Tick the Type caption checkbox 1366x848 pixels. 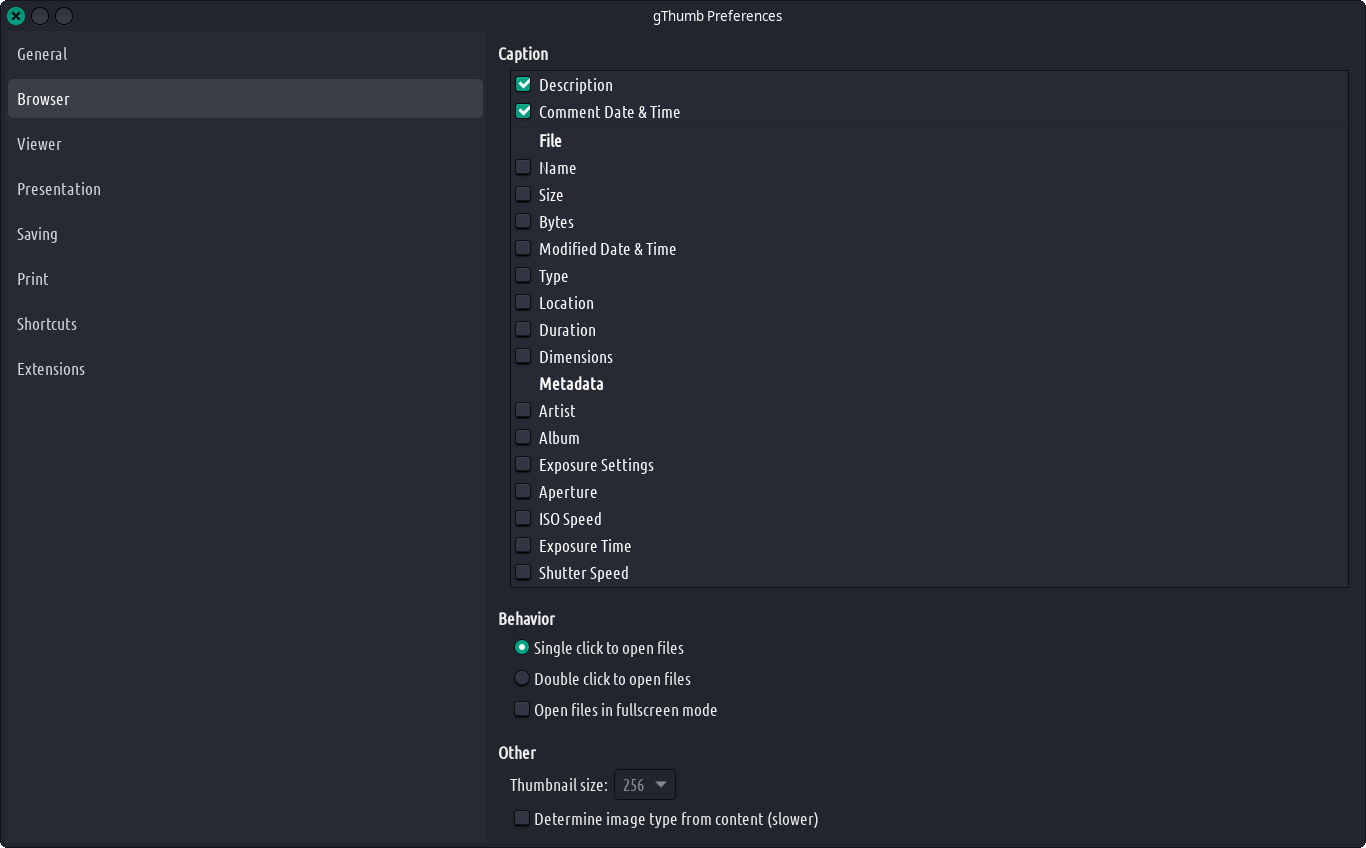pyautogui.click(x=523, y=275)
